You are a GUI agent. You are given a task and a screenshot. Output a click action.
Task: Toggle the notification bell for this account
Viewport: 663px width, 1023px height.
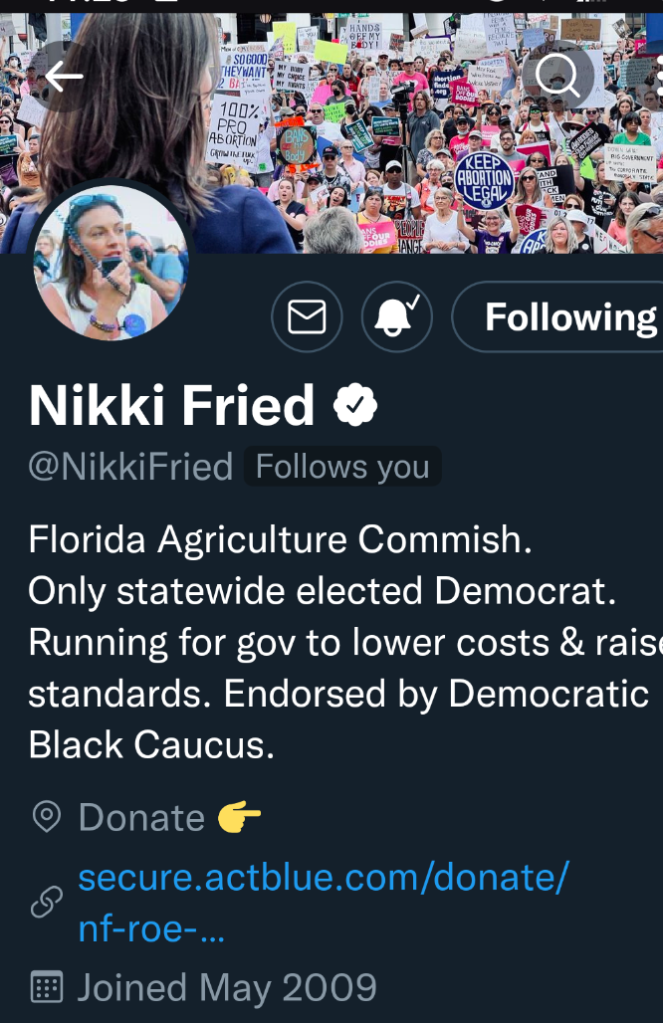(x=397, y=317)
